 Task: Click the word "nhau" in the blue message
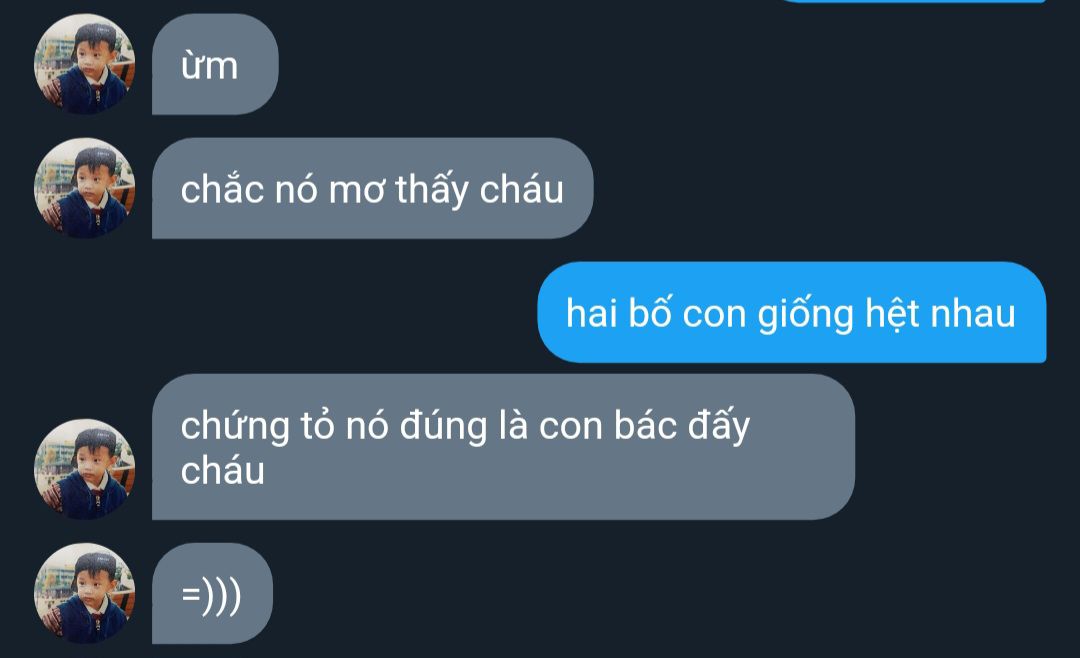(973, 313)
